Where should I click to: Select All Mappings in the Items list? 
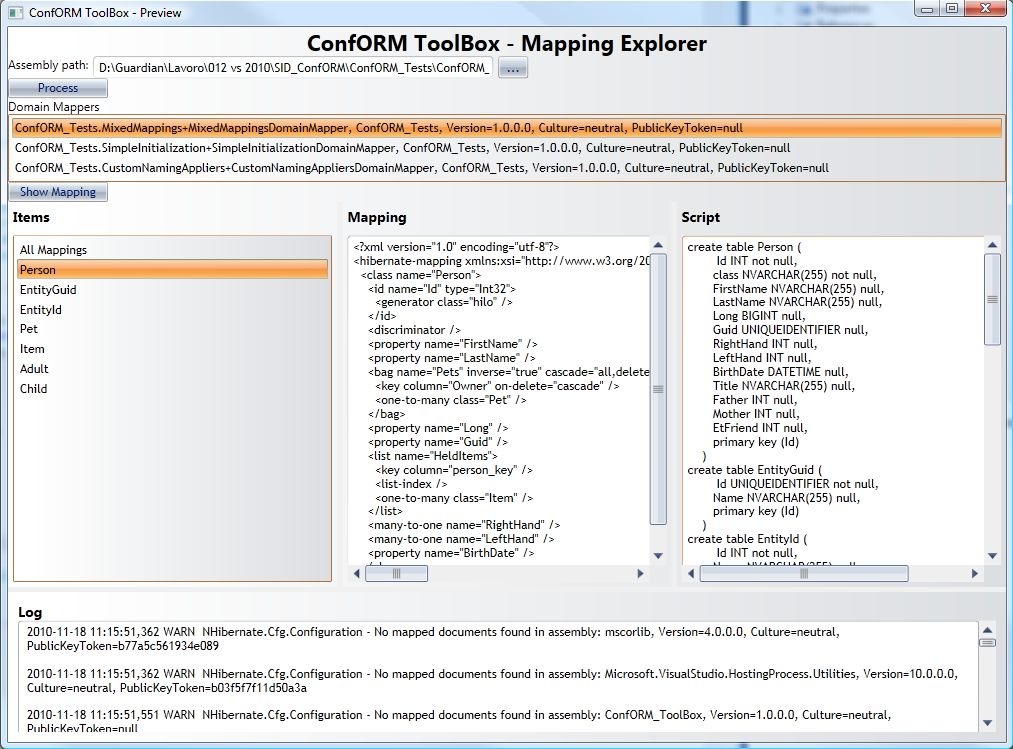[53, 250]
